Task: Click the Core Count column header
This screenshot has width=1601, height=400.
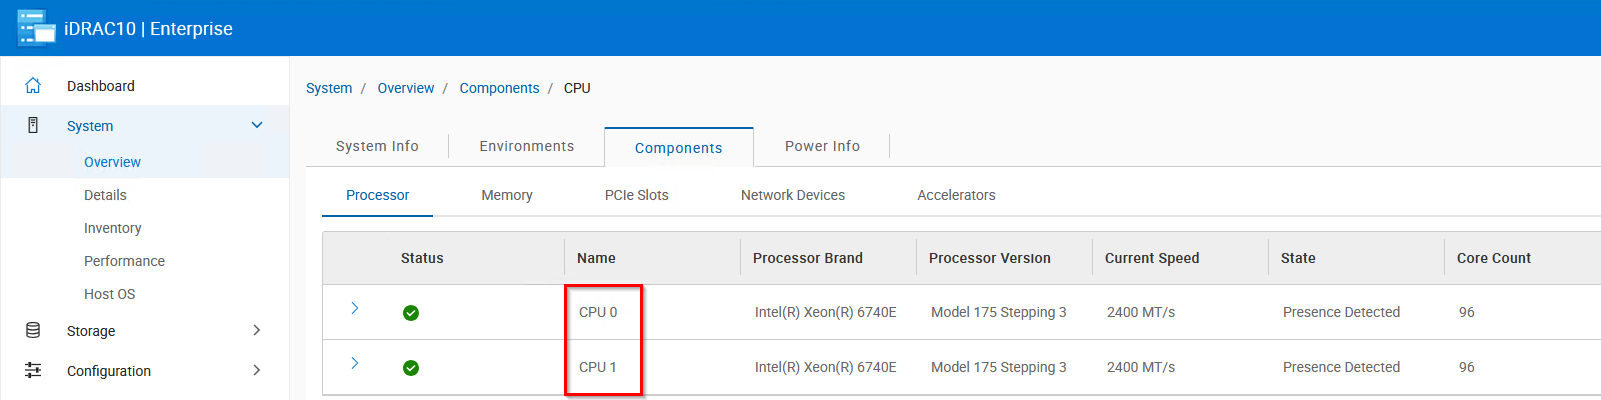Action: click(x=1493, y=258)
